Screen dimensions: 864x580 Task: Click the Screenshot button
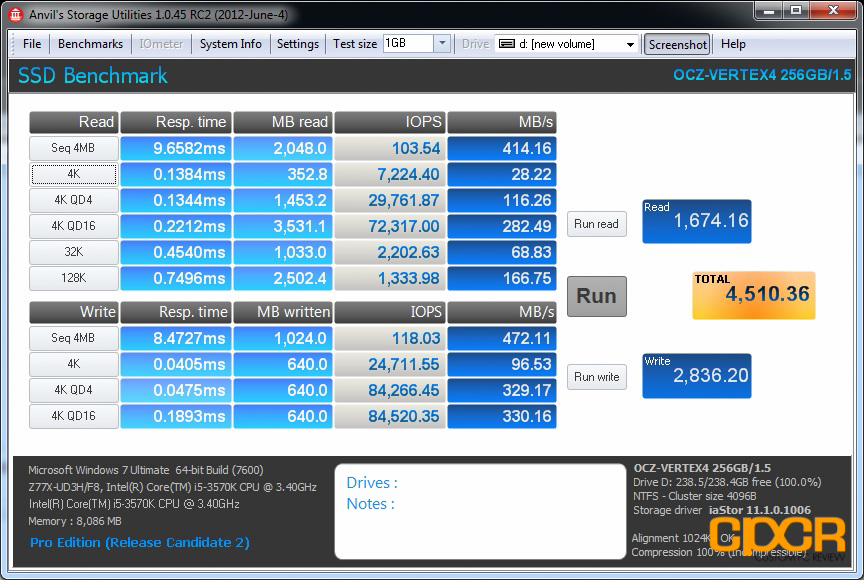677,44
